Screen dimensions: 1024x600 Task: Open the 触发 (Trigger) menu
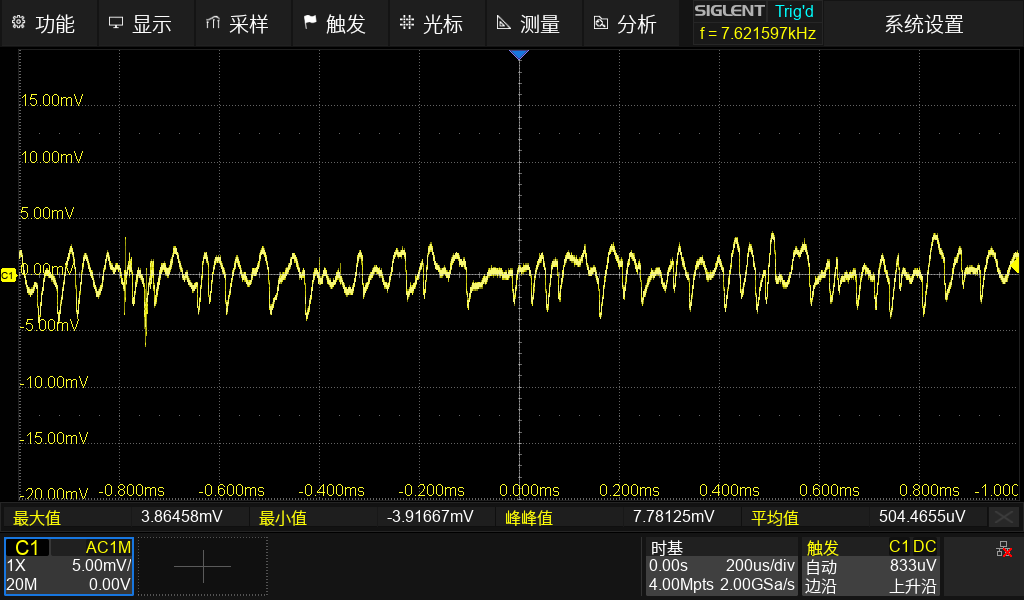(340, 24)
